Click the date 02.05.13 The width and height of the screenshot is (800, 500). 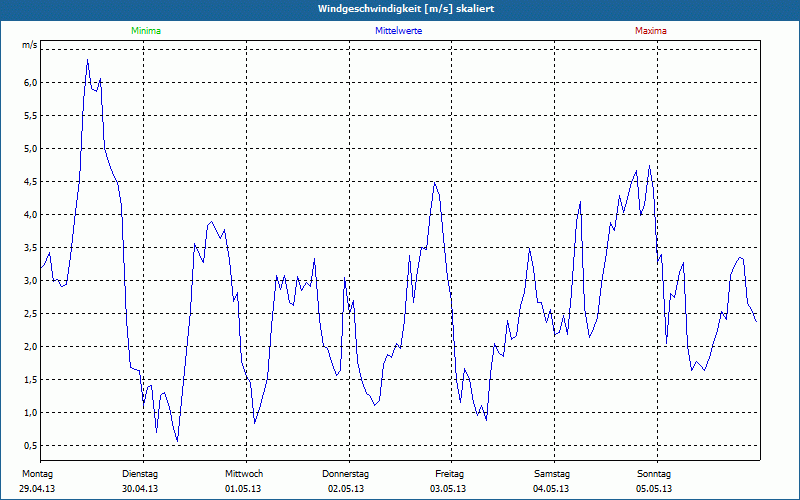(x=346, y=489)
